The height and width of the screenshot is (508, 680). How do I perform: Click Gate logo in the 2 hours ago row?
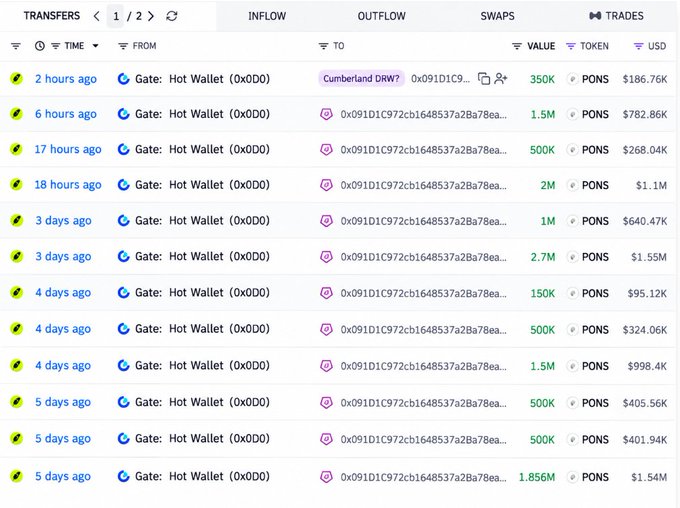pos(124,79)
